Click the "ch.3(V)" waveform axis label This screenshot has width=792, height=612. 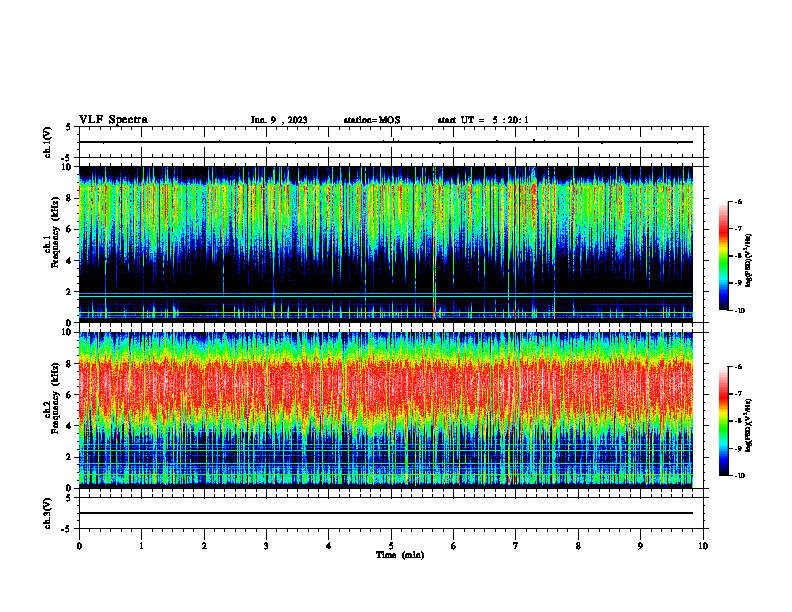tap(48, 513)
